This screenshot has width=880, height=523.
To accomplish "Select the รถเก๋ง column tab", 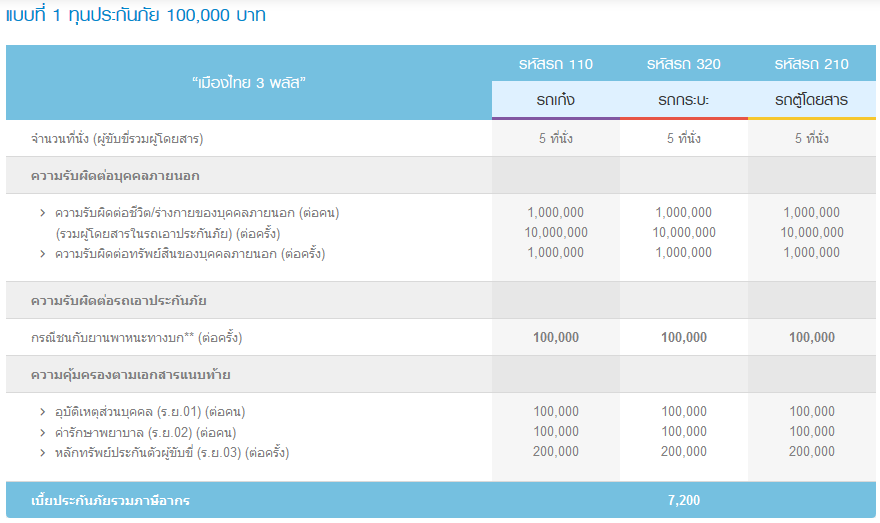I will [x=556, y=100].
